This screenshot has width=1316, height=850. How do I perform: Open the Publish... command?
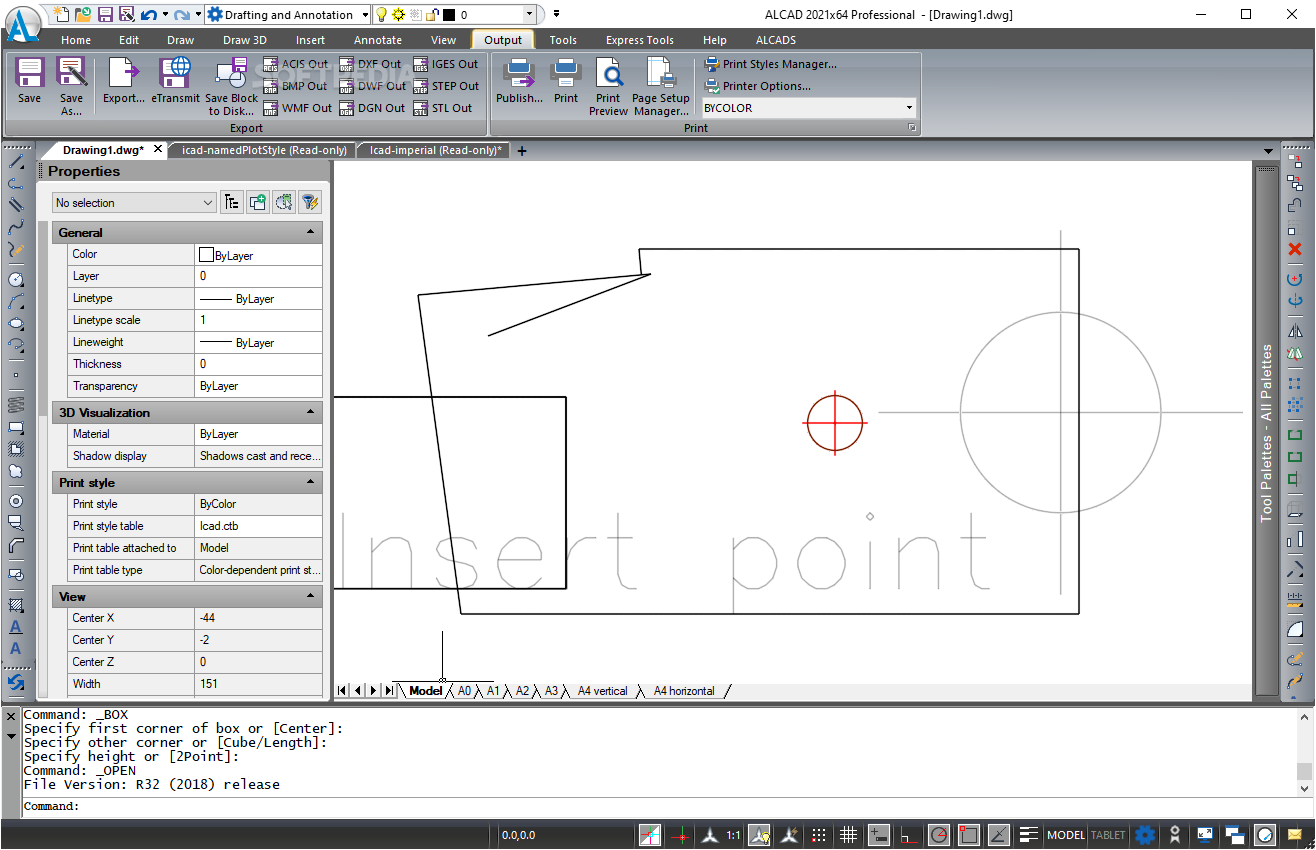click(x=519, y=81)
